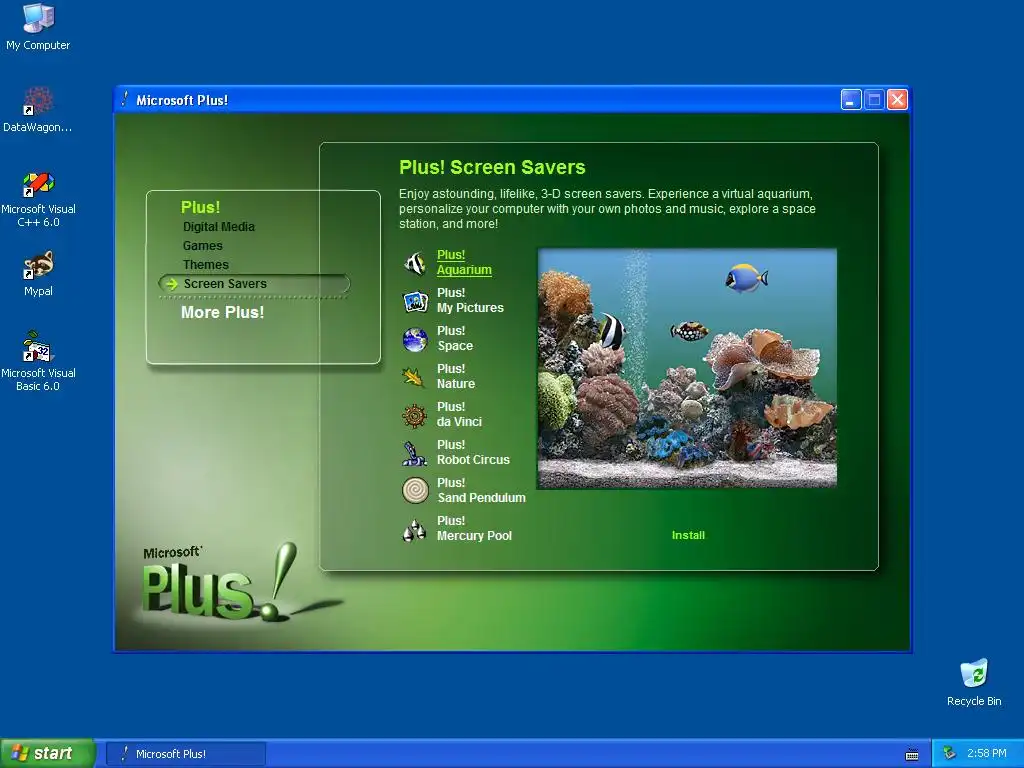Open the Digital Media section

219,227
